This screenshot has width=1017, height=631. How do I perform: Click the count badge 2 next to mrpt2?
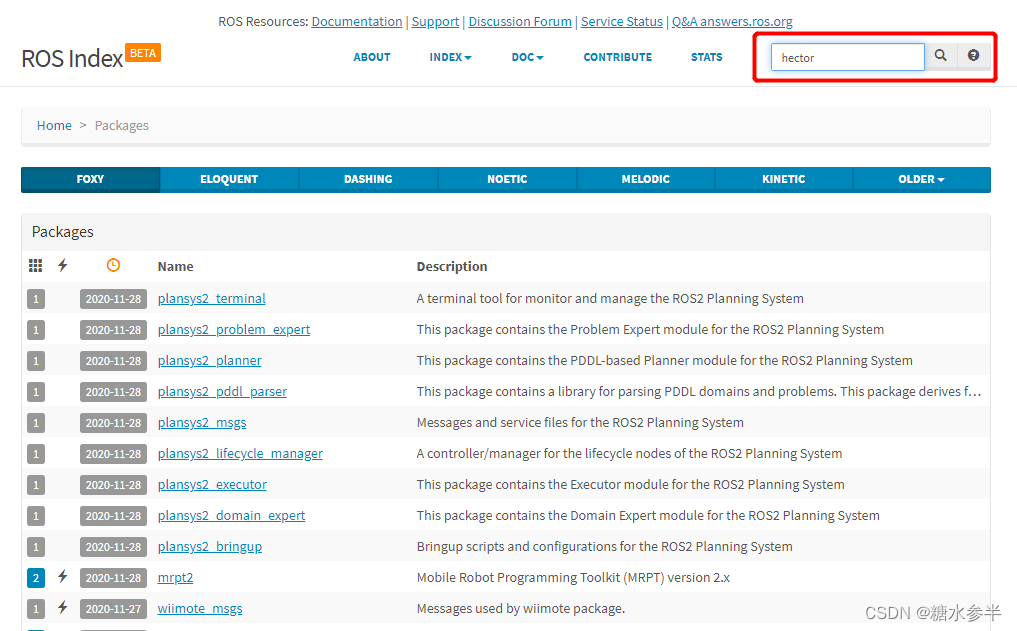tap(36, 578)
